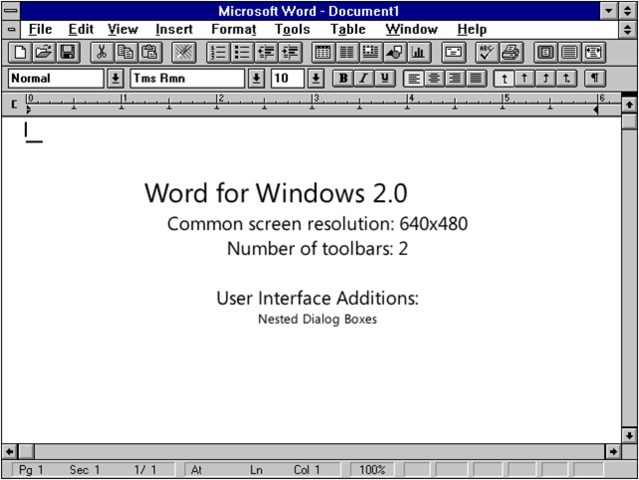Set text columns with the Columns icon

[347, 53]
